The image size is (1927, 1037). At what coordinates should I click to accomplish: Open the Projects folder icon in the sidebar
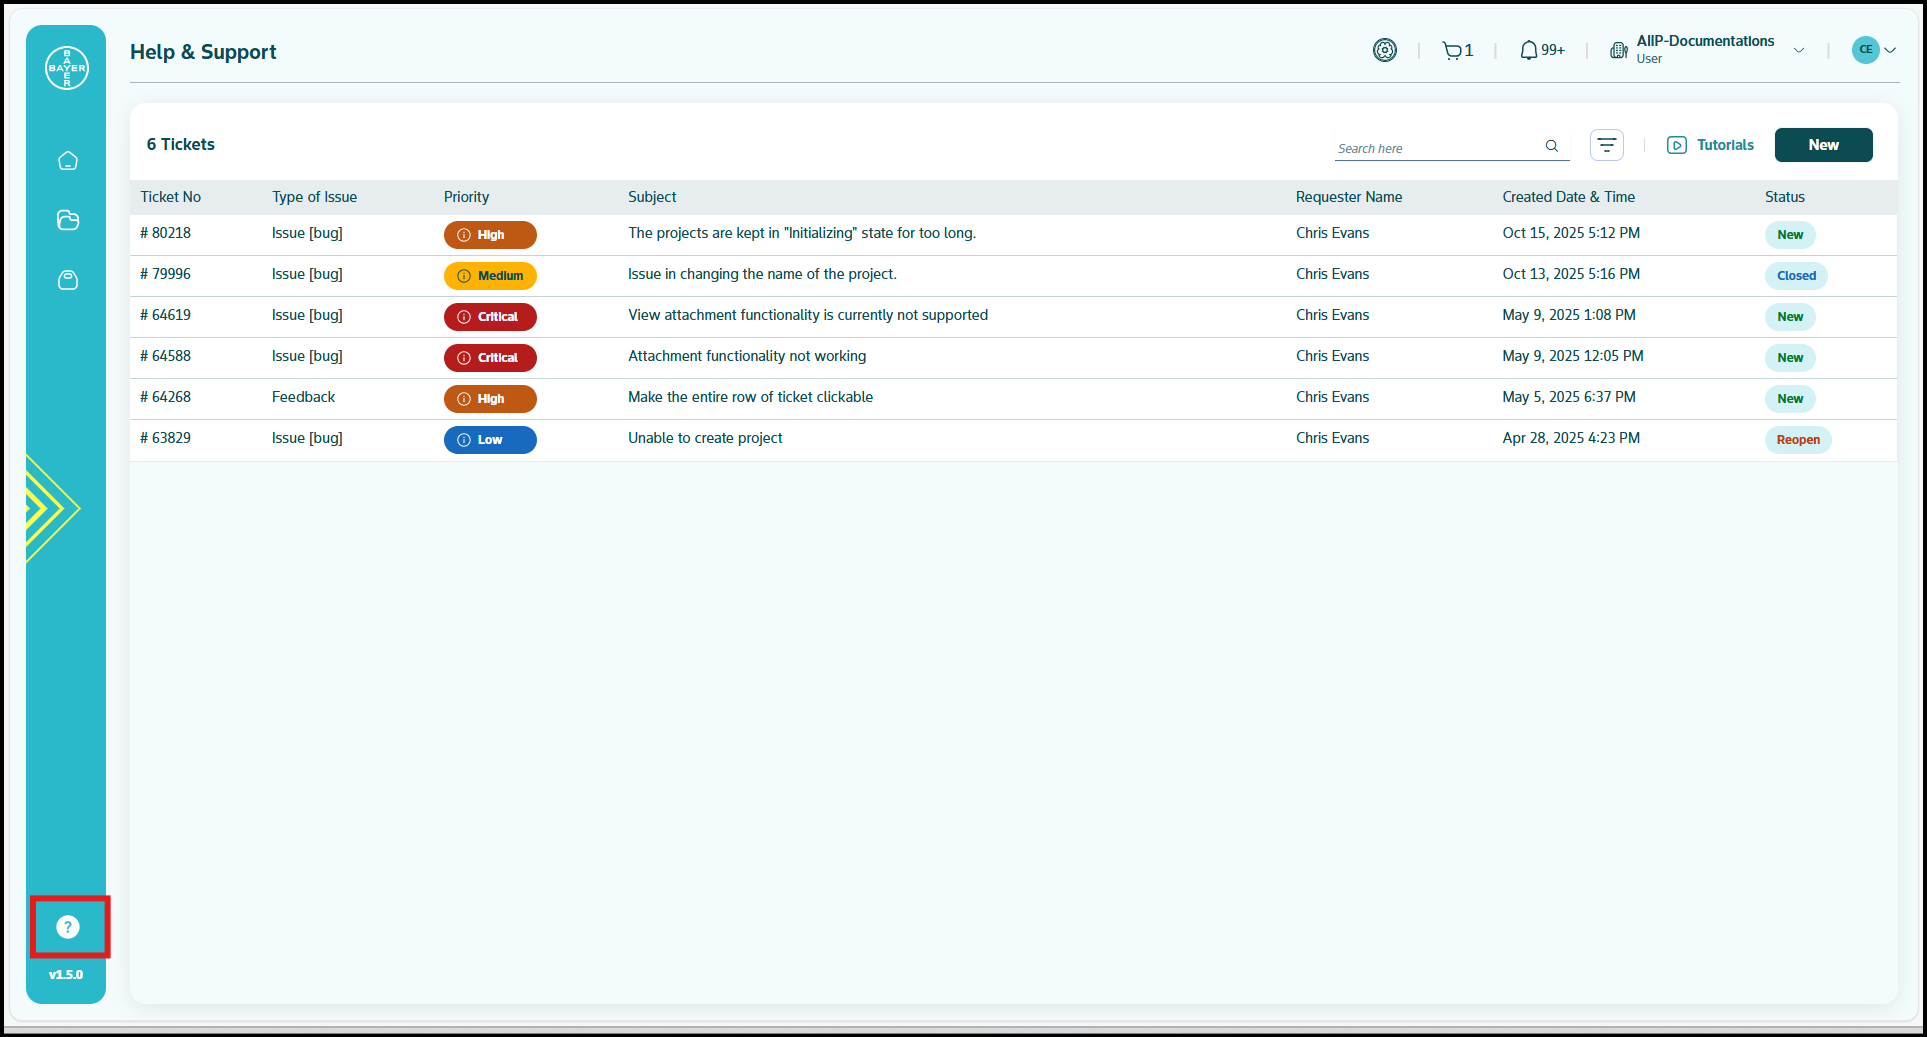click(67, 220)
